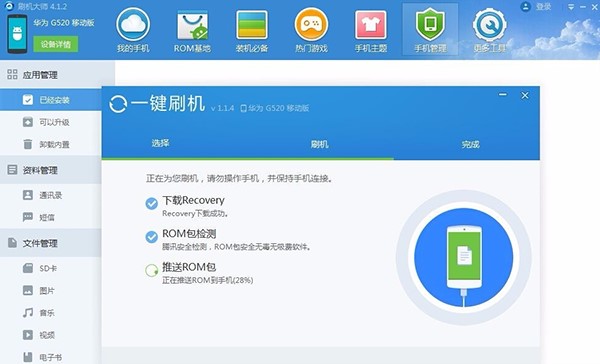Click 设备详情 green button
600x364 pixels.
click(x=56, y=44)
